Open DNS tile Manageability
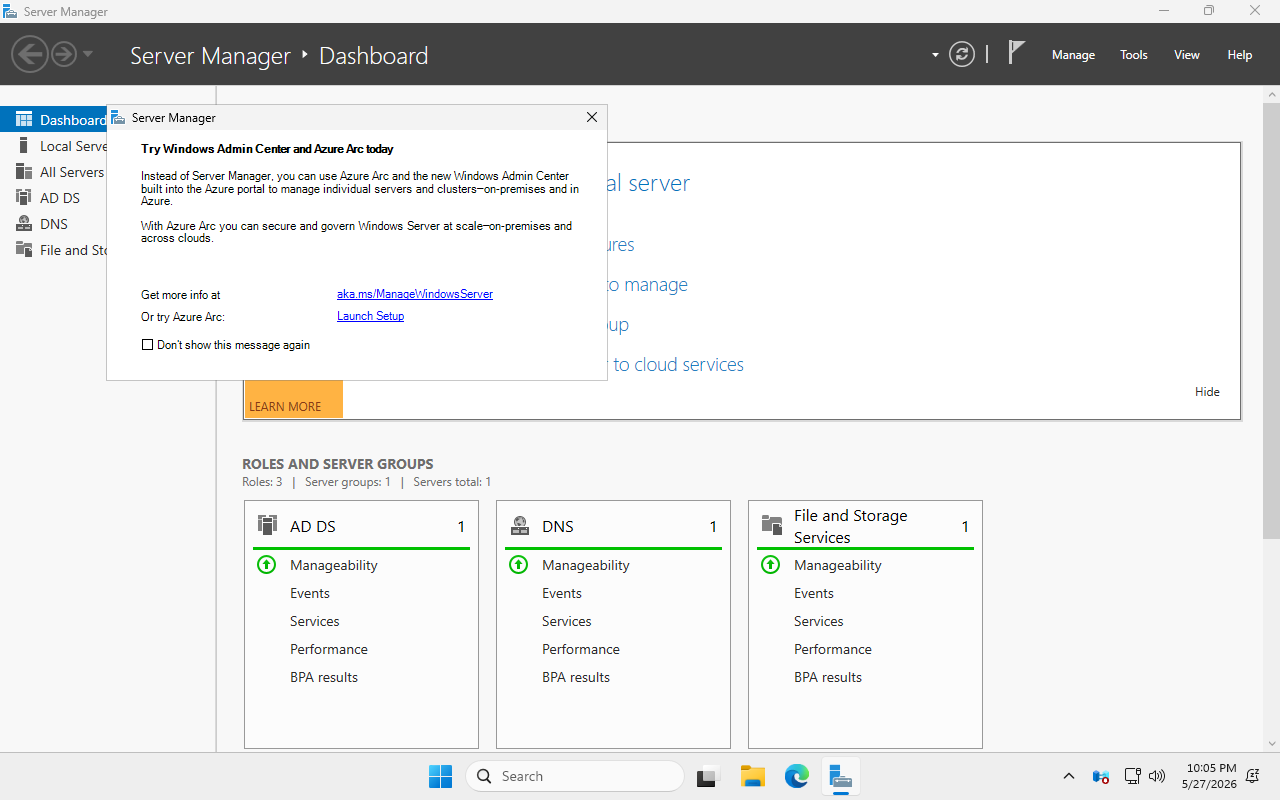This screenshot has height=800, width=1280. pos(586,565)
